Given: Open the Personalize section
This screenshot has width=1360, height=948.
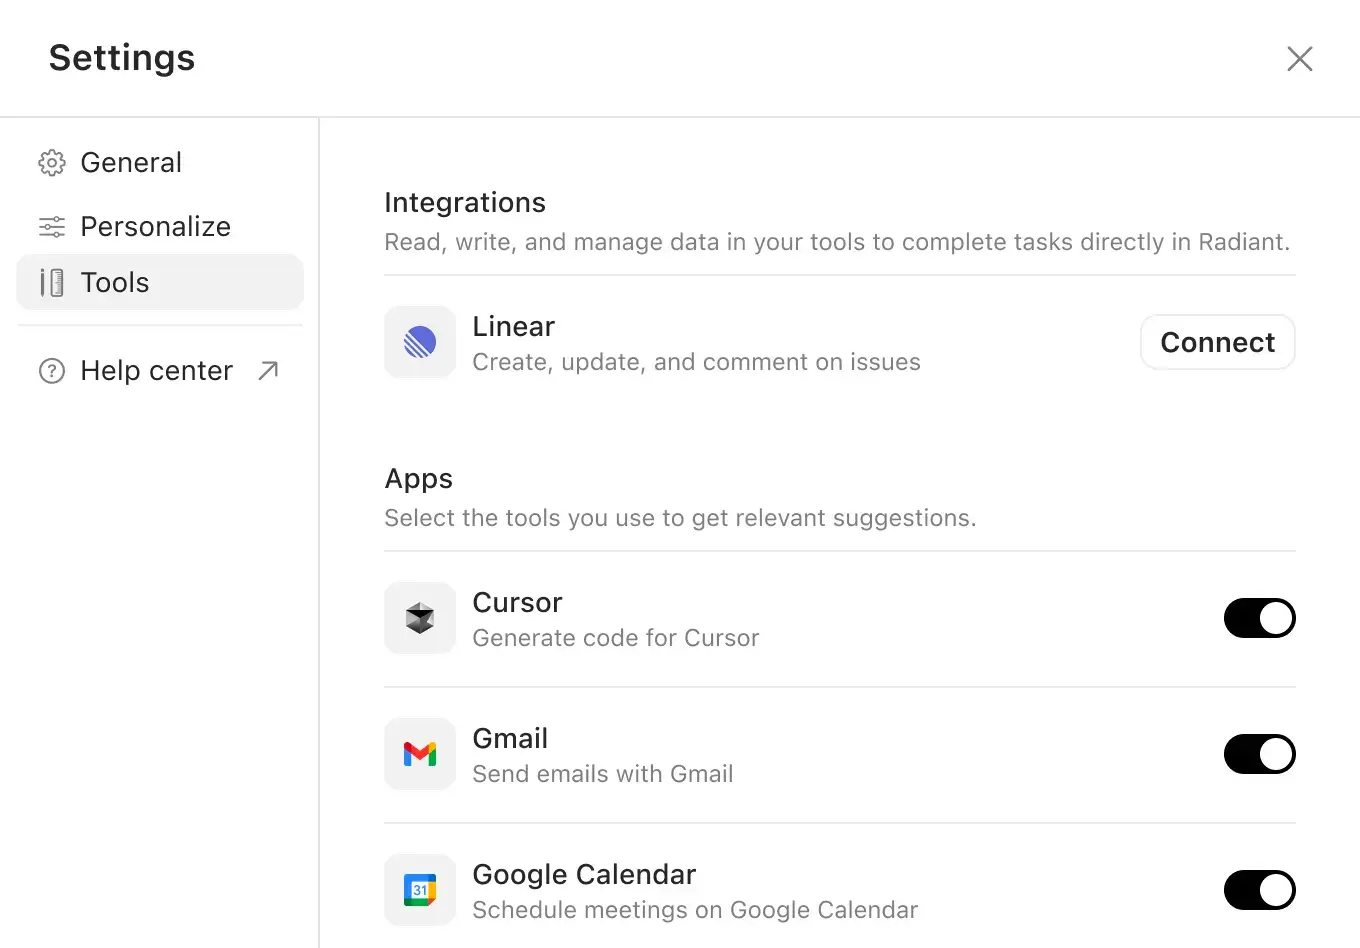Looking at the screenshot, I should click(x=155, y=226).
